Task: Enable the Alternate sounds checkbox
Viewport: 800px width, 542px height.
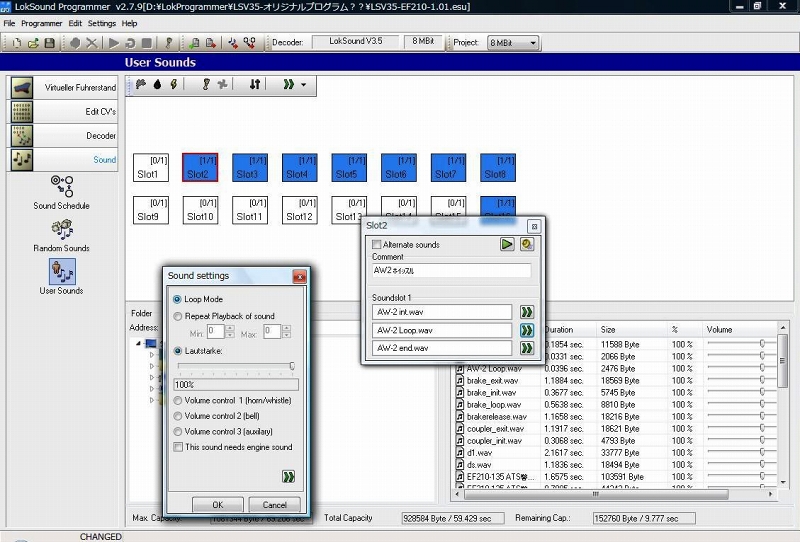Action: (377, 244)
